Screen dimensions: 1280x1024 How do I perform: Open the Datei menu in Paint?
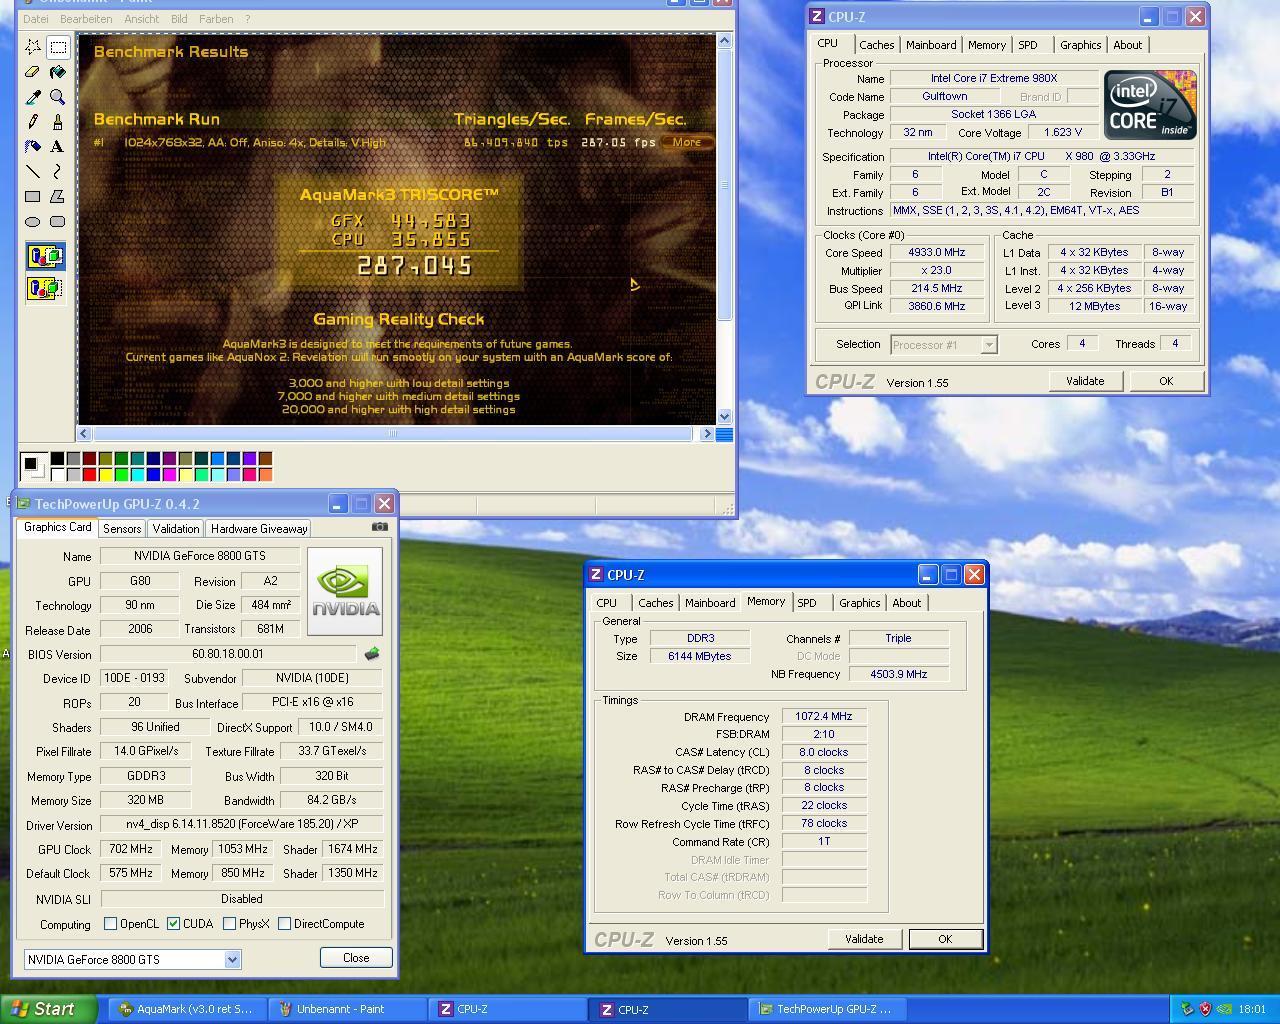pos(35,19)
